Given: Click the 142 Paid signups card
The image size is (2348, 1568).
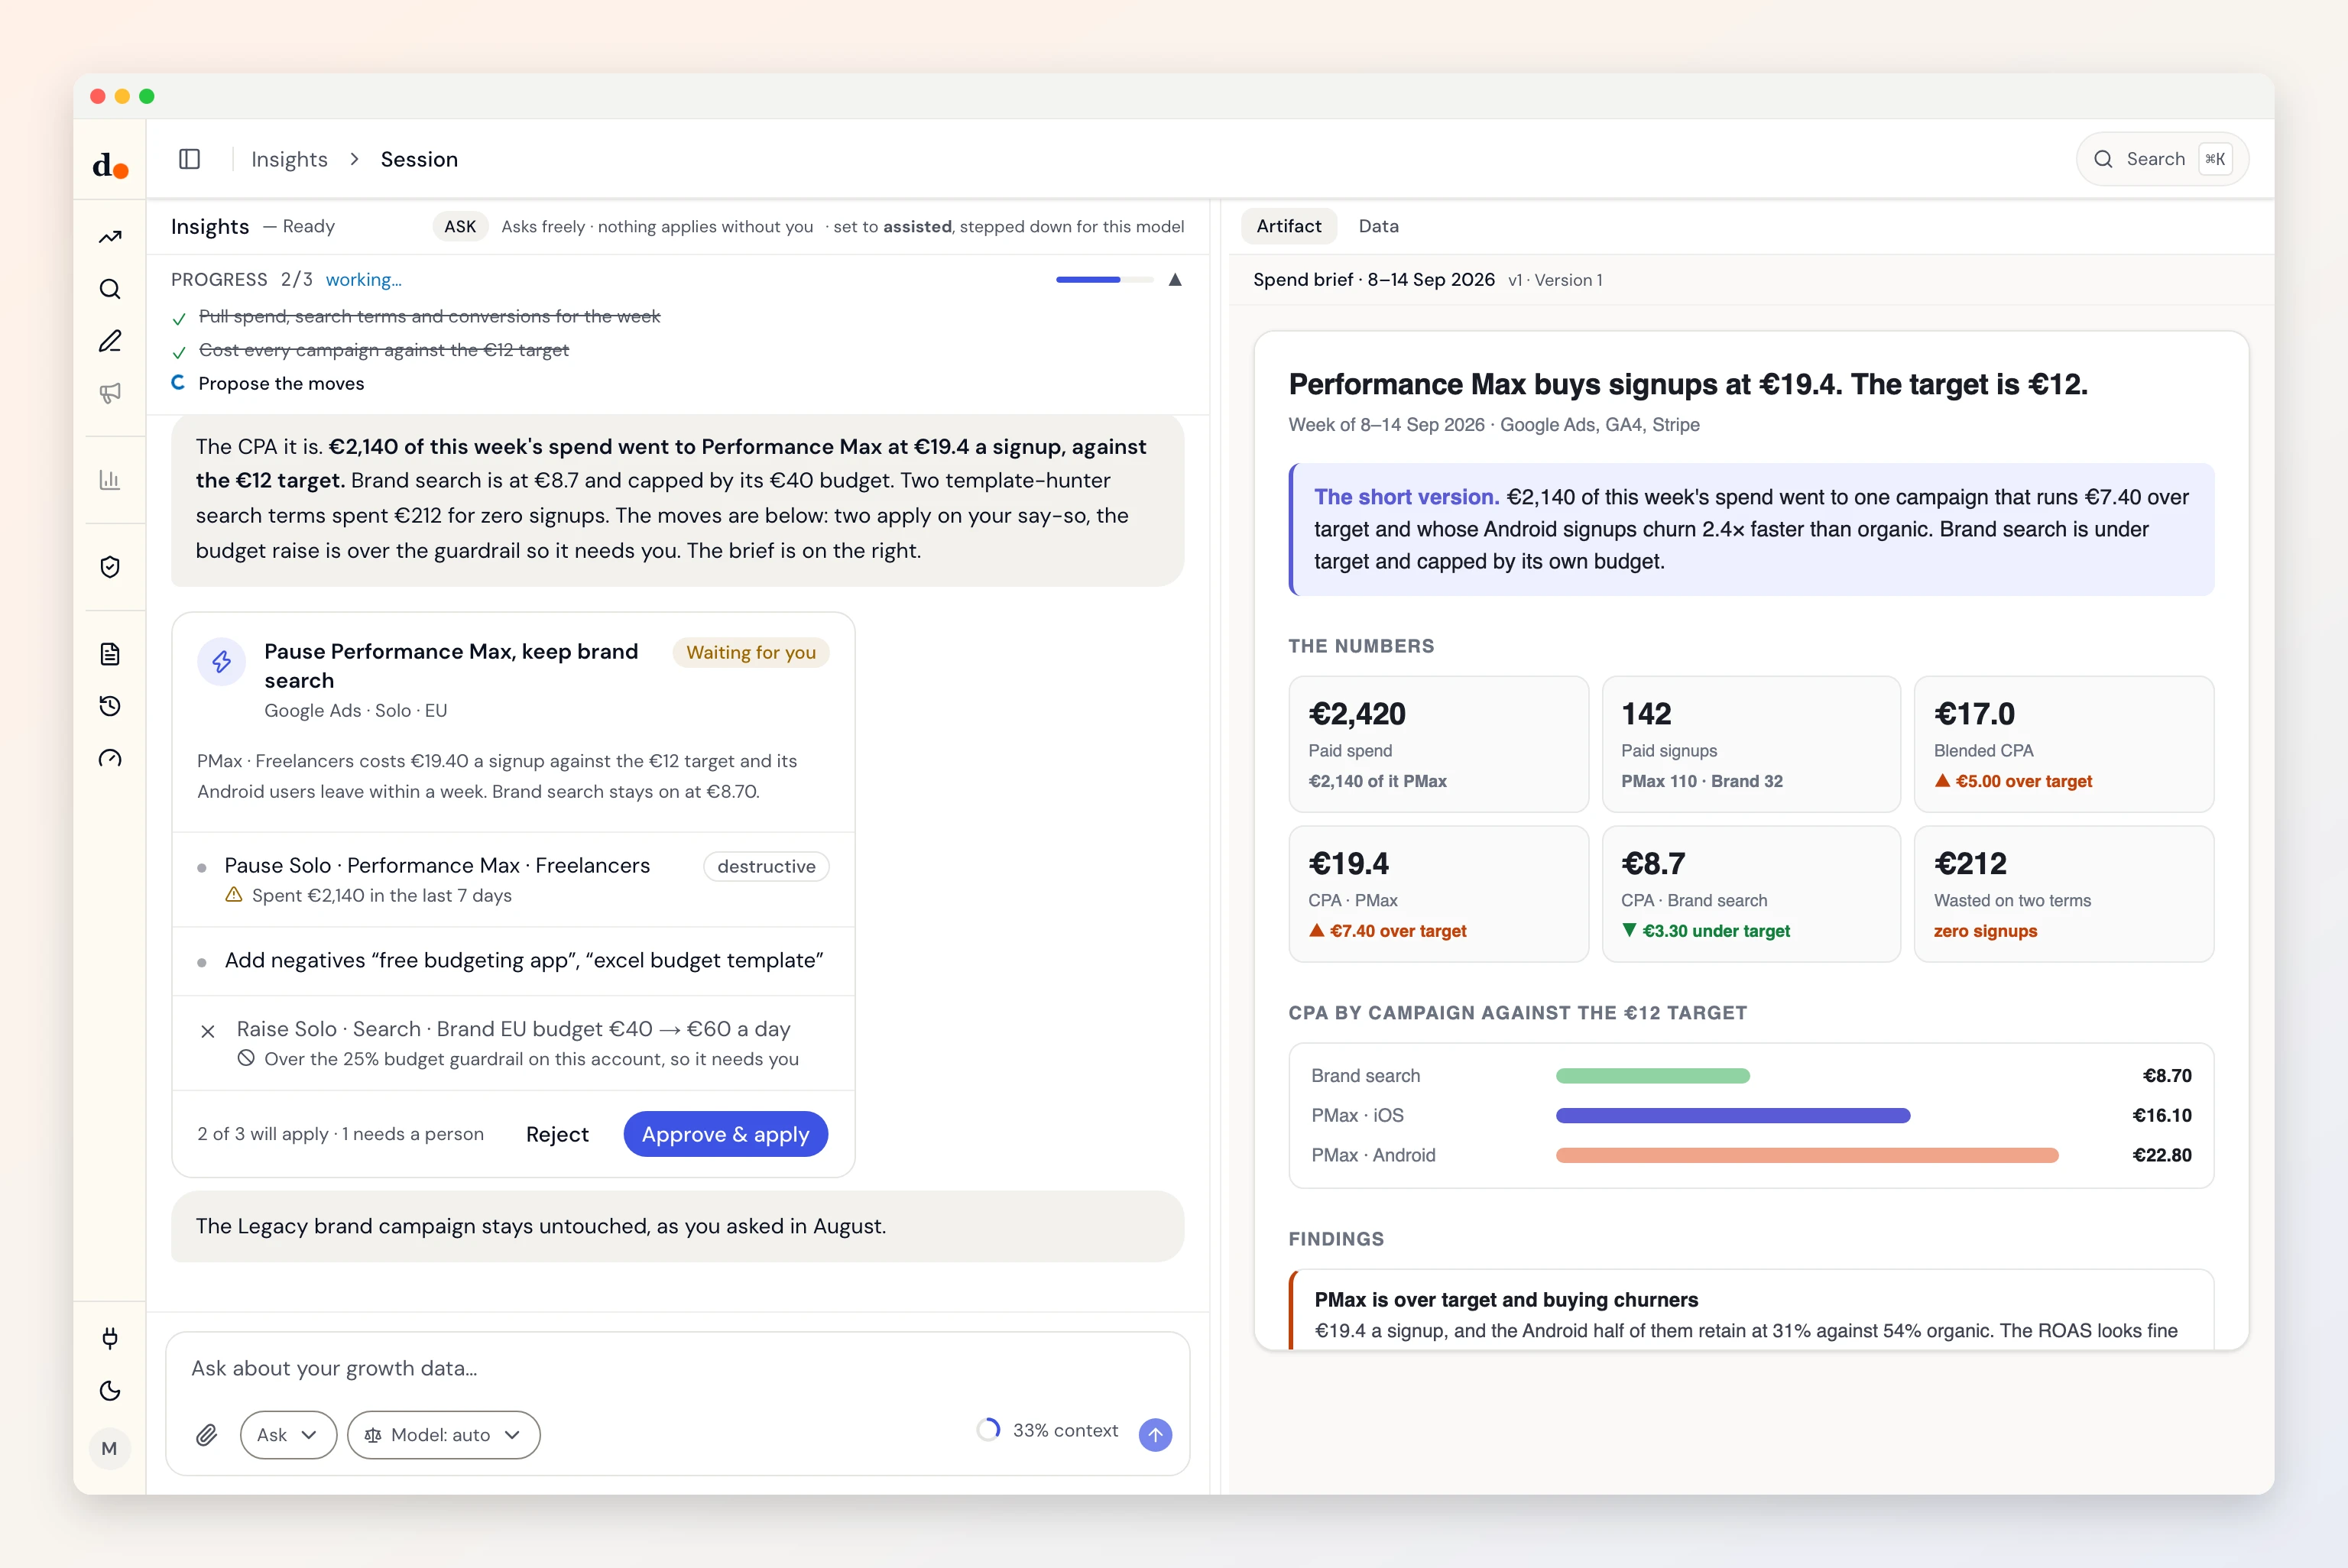Looking at the screenshot, I should point(1751,744).
